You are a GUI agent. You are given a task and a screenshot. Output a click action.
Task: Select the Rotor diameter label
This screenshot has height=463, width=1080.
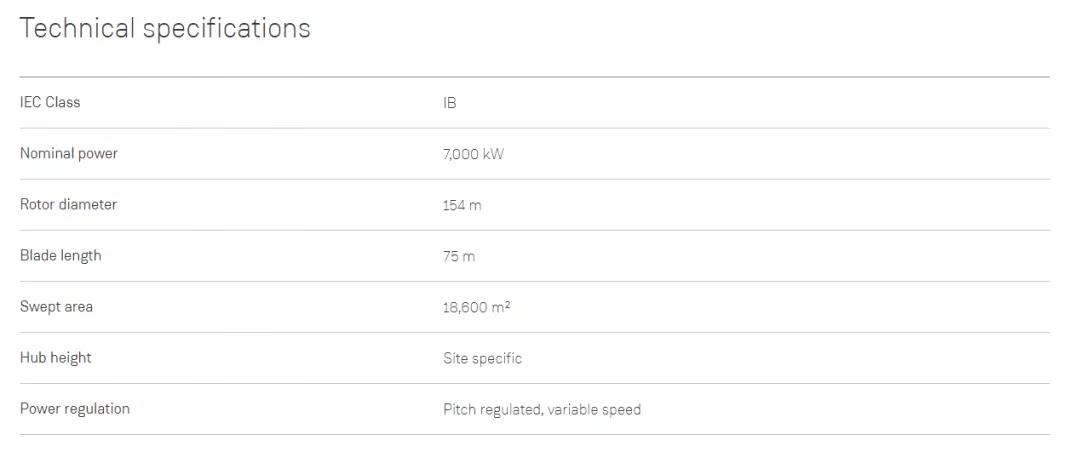point(68,204)
